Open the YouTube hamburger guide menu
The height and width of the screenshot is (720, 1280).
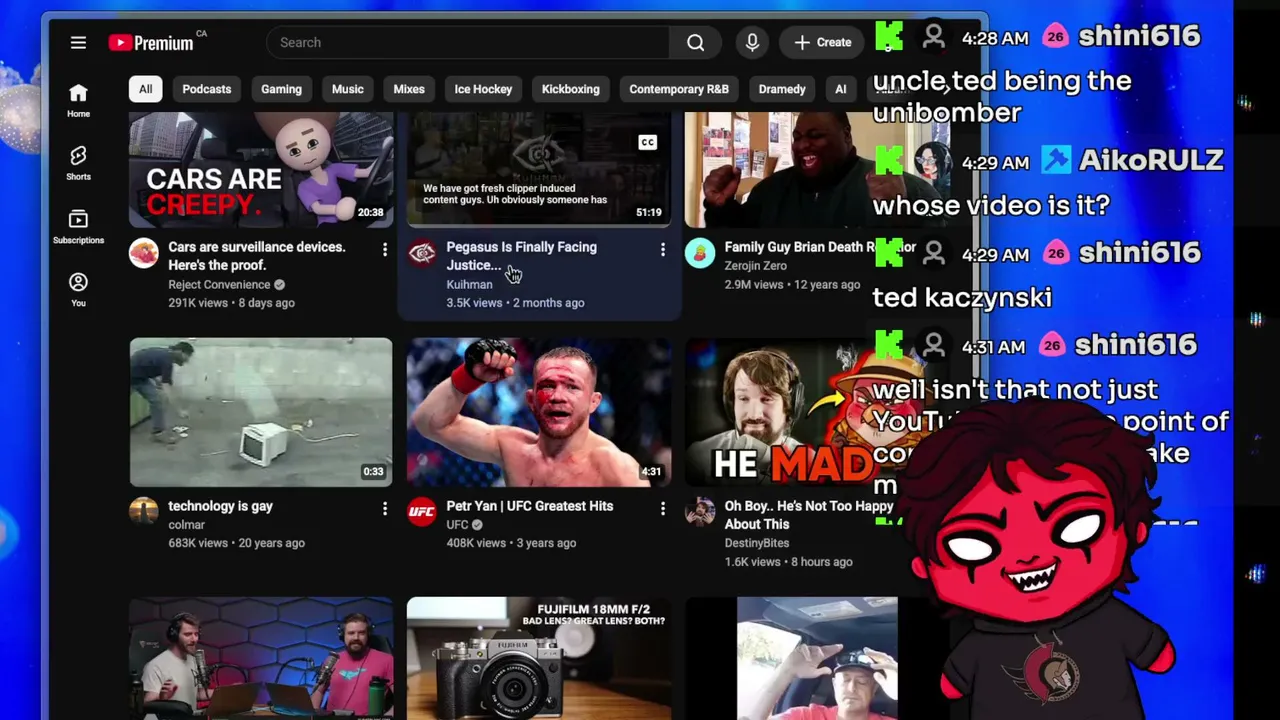[78, 42]
